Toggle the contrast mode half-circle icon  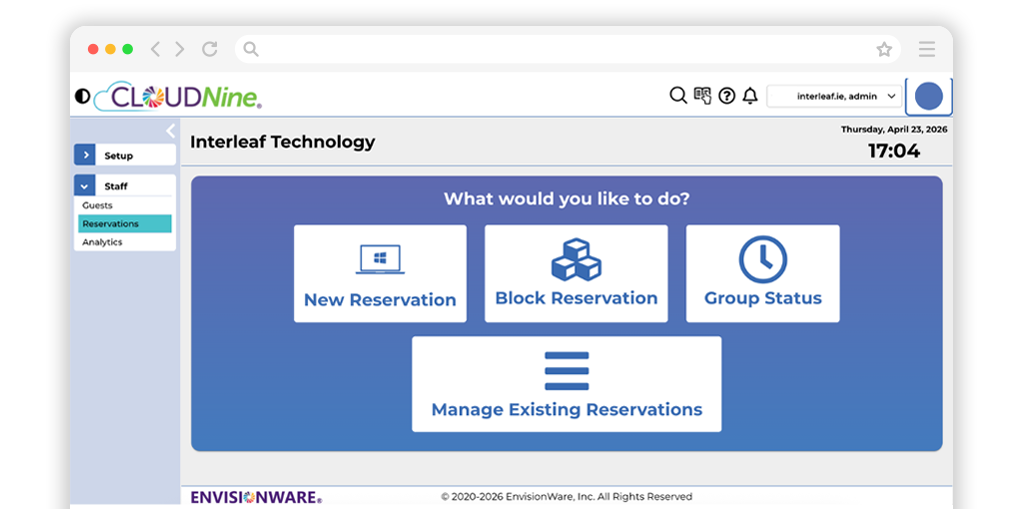tap(82, 97)
